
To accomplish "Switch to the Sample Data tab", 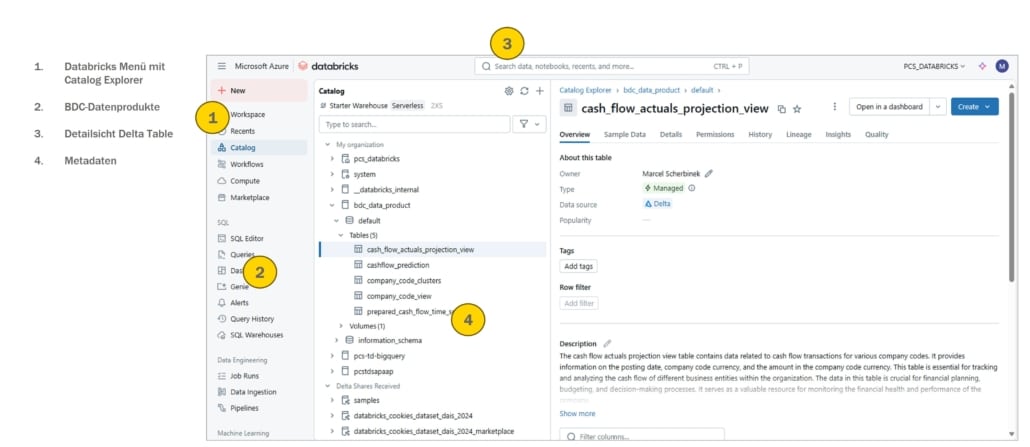I will [x=624, y=134].
